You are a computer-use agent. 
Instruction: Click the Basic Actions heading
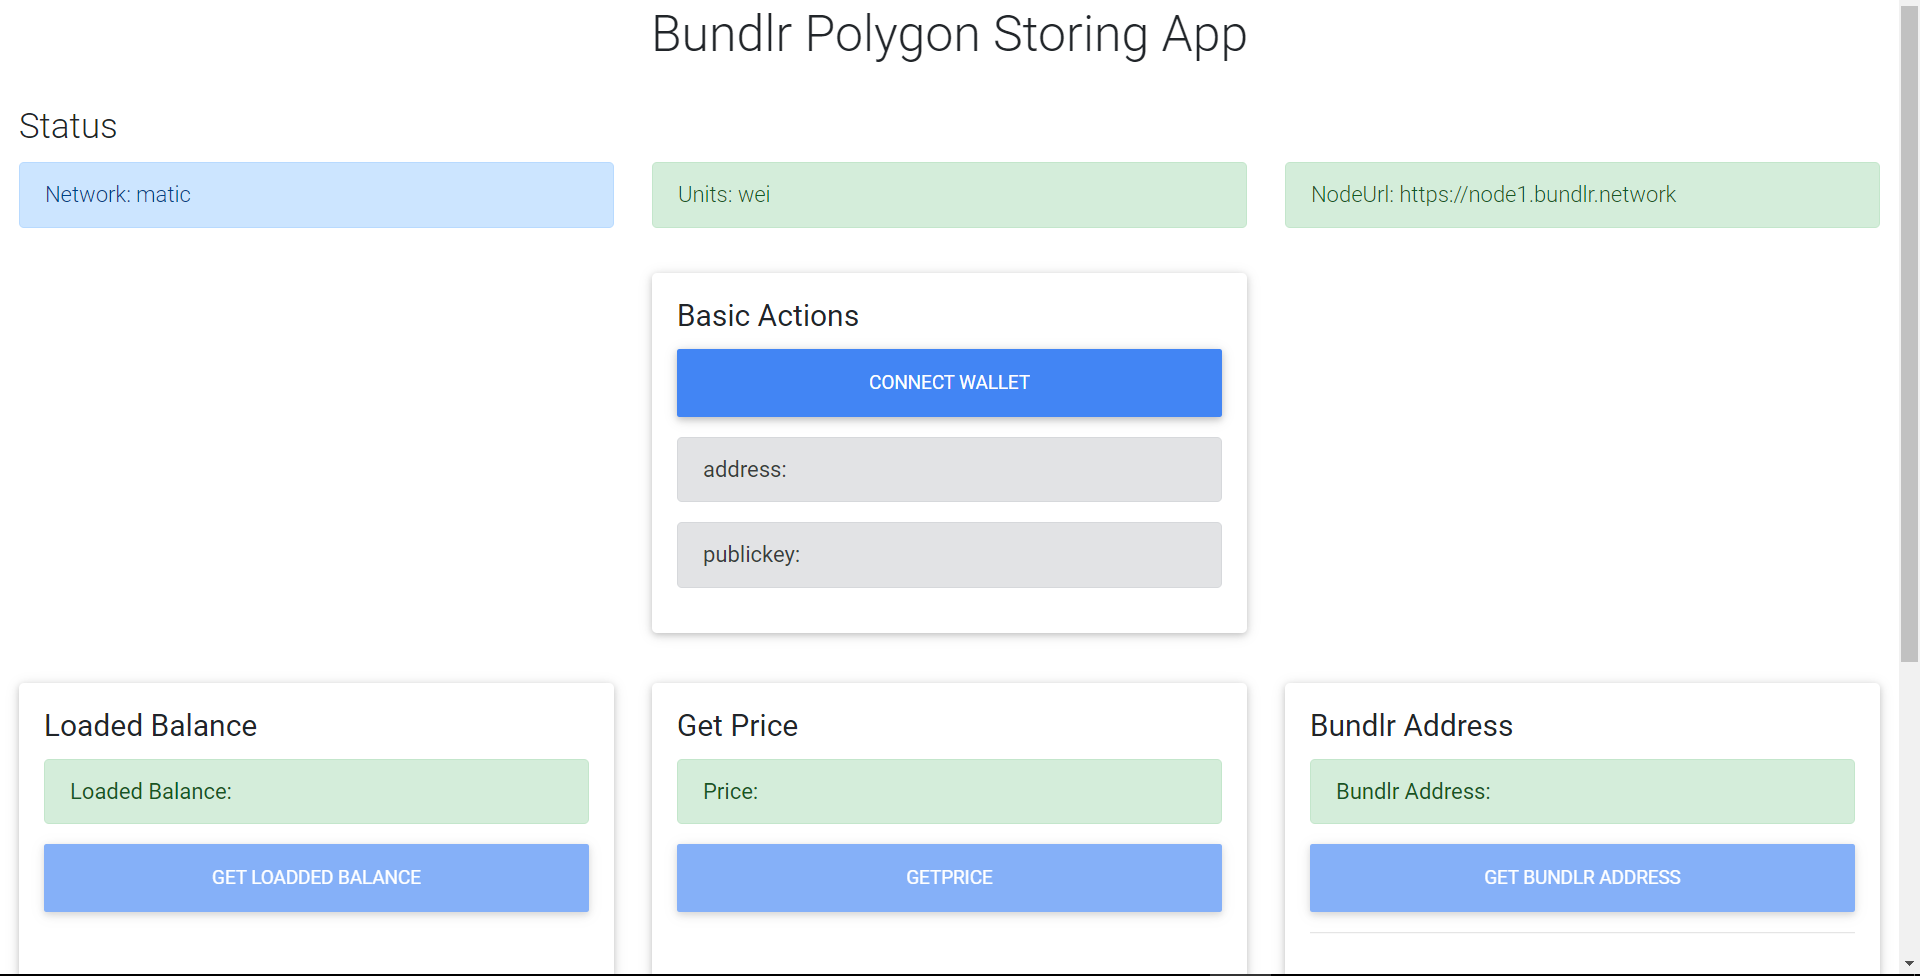768,316
